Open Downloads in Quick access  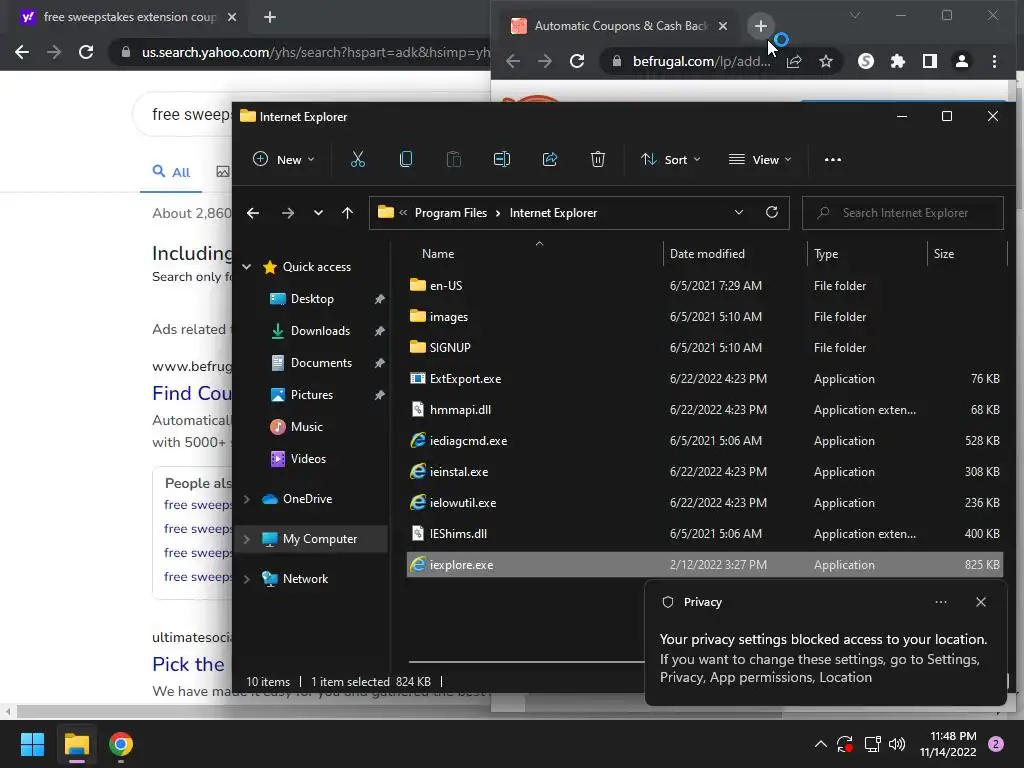pos(320,331)
